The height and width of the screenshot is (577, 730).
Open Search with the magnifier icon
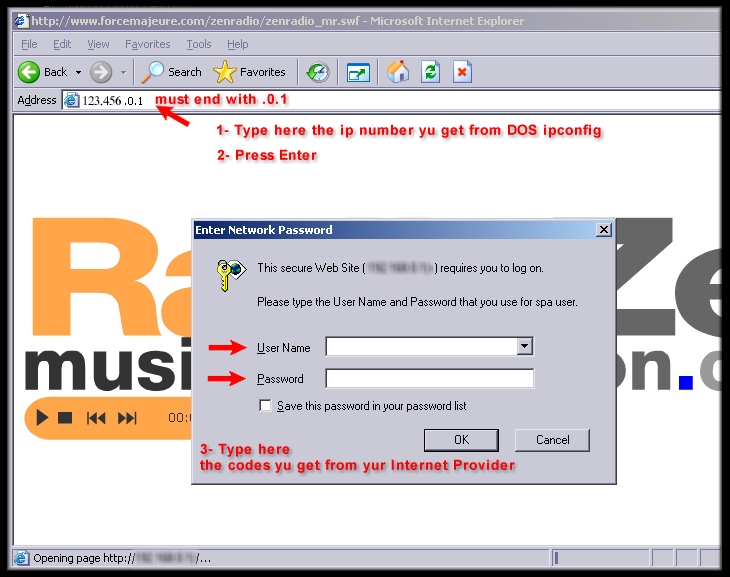153,72
